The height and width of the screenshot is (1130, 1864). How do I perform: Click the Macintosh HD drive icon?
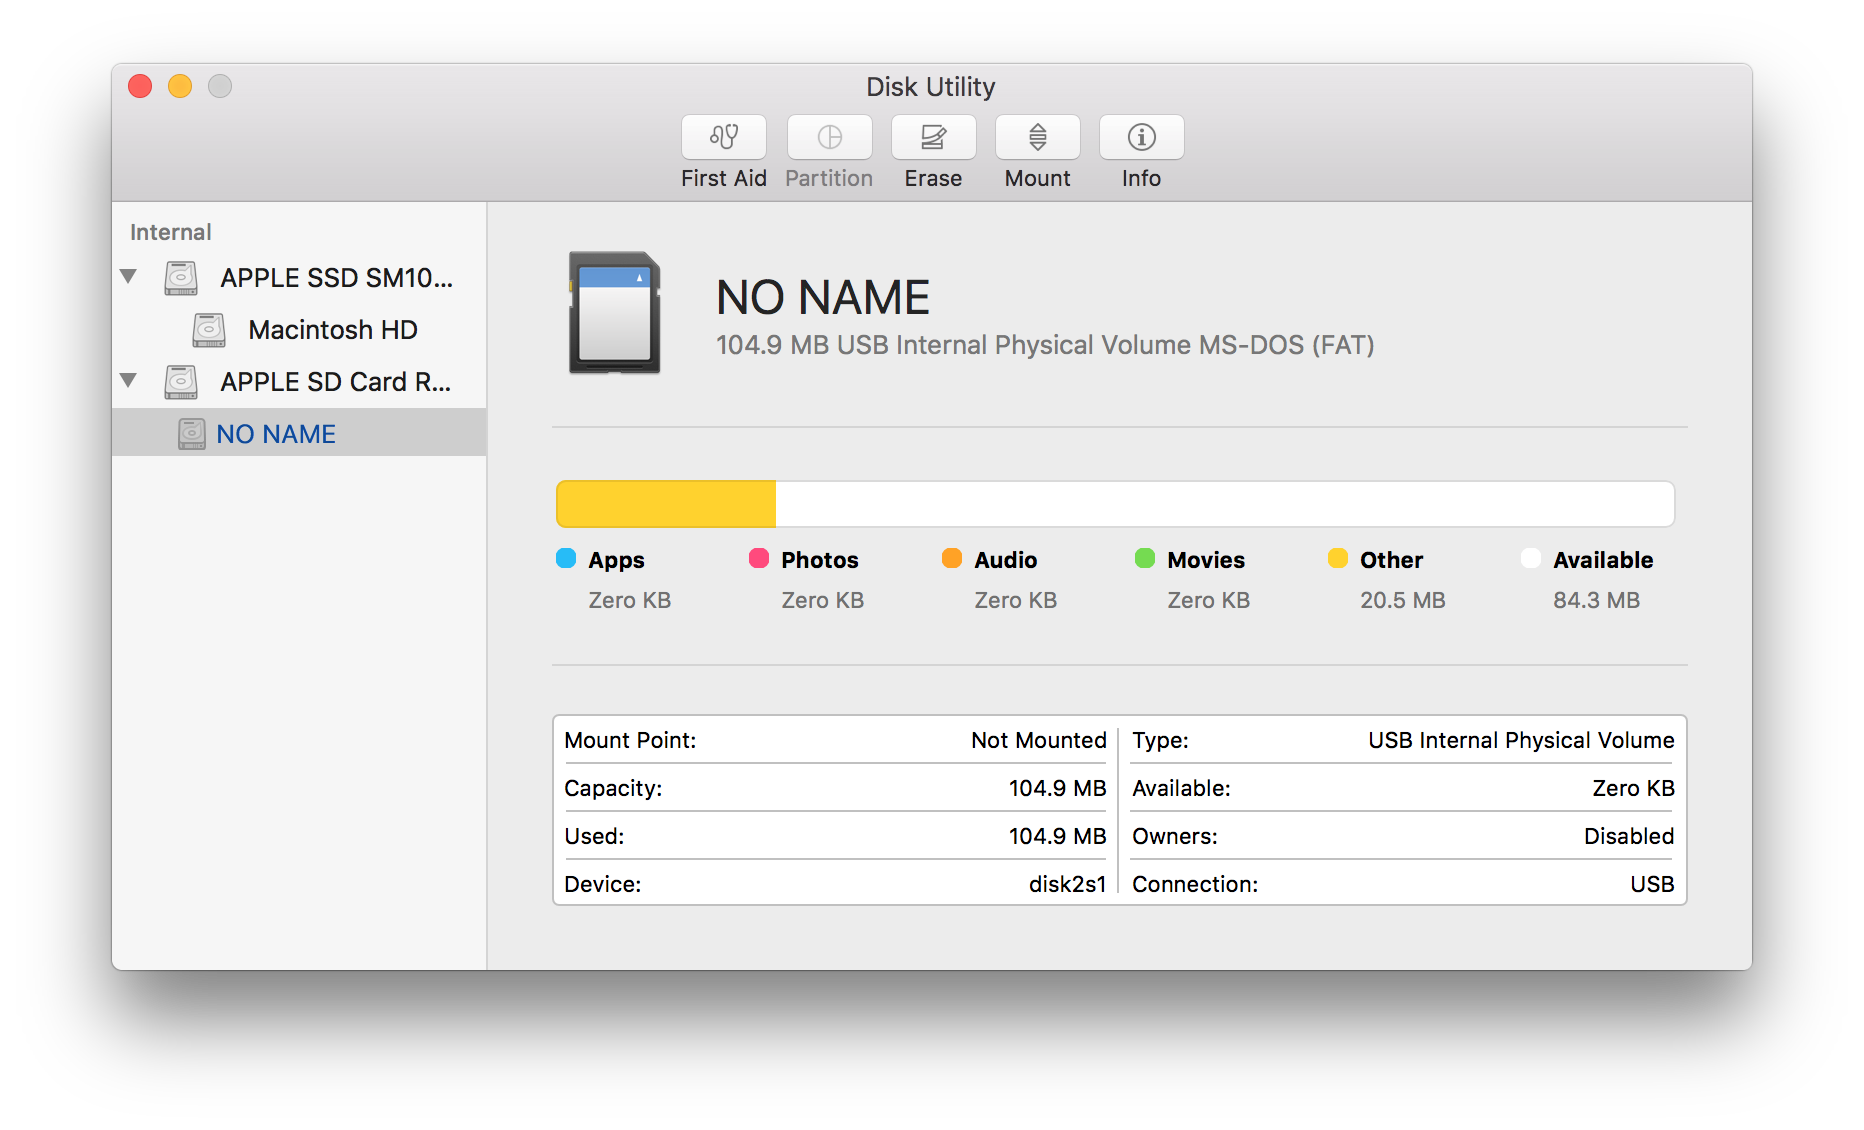pyautogui.click(x=209, y=329)
